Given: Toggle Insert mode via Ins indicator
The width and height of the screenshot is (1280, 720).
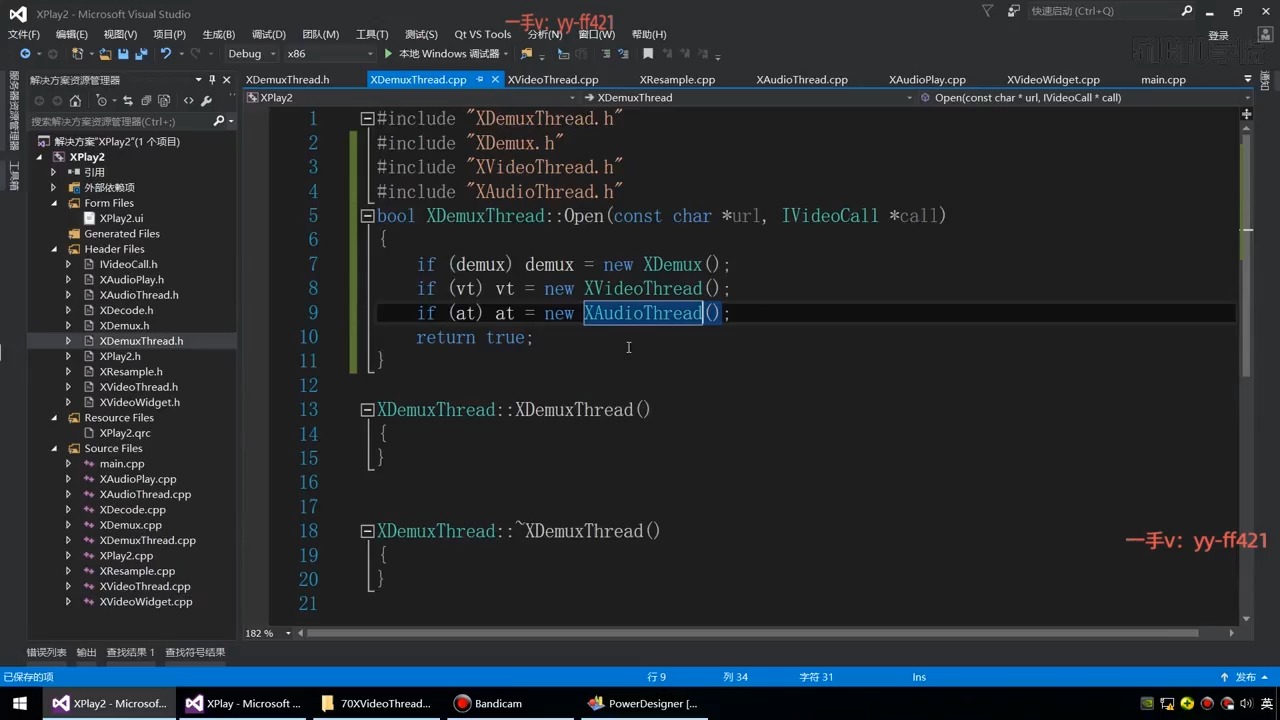Looking at the screenshot, I should [x=918, y=677].
